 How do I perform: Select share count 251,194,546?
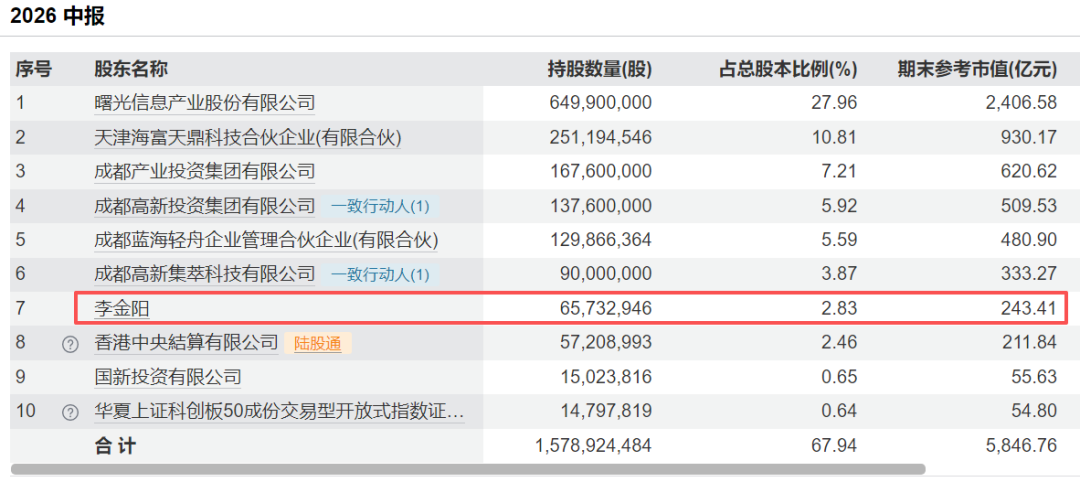(601, 138)
